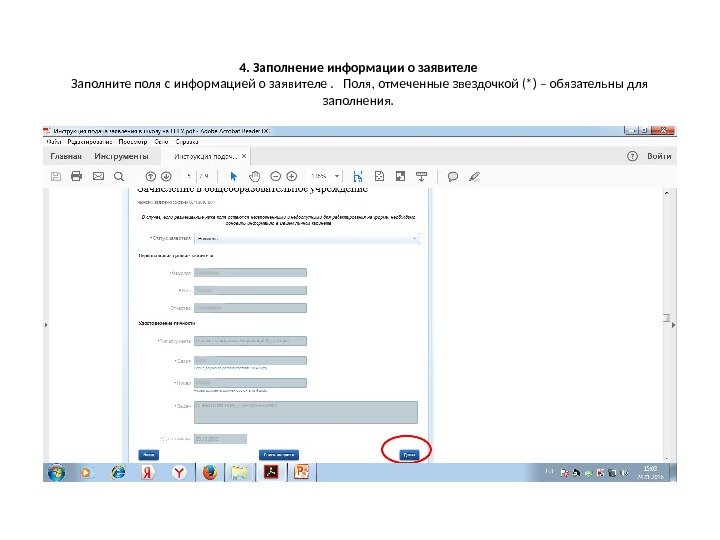Activate the Hand pan tool
720x540 pixels.
(254, 176)
